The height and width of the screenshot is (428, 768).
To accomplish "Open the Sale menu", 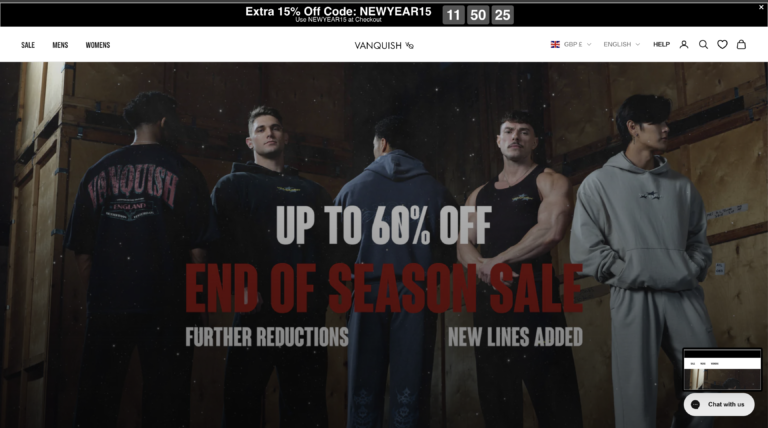I will (28, 45).
